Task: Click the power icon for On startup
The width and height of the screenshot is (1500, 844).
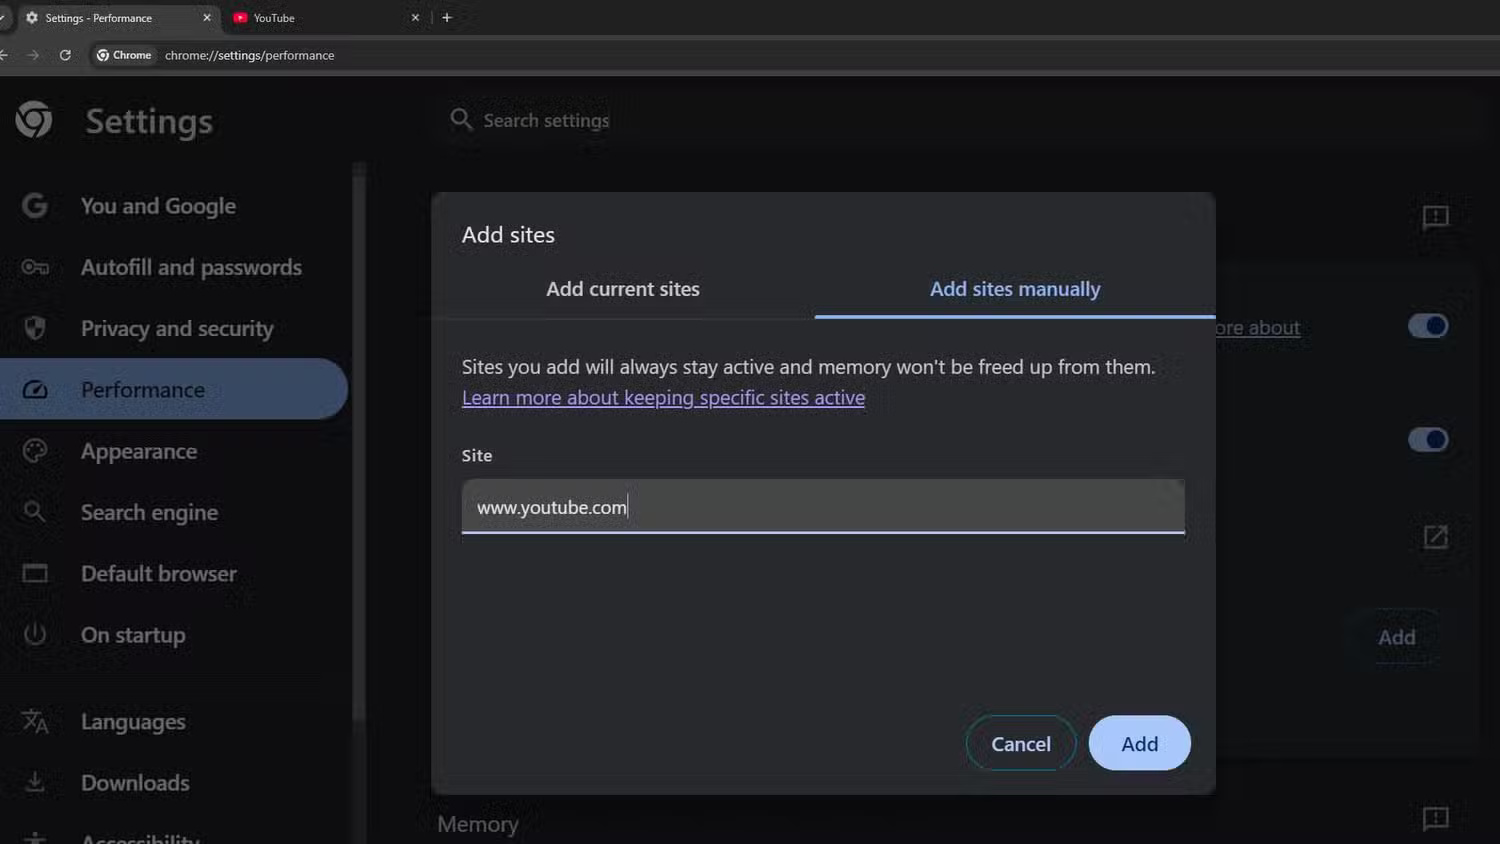Action: click(35, 634)
